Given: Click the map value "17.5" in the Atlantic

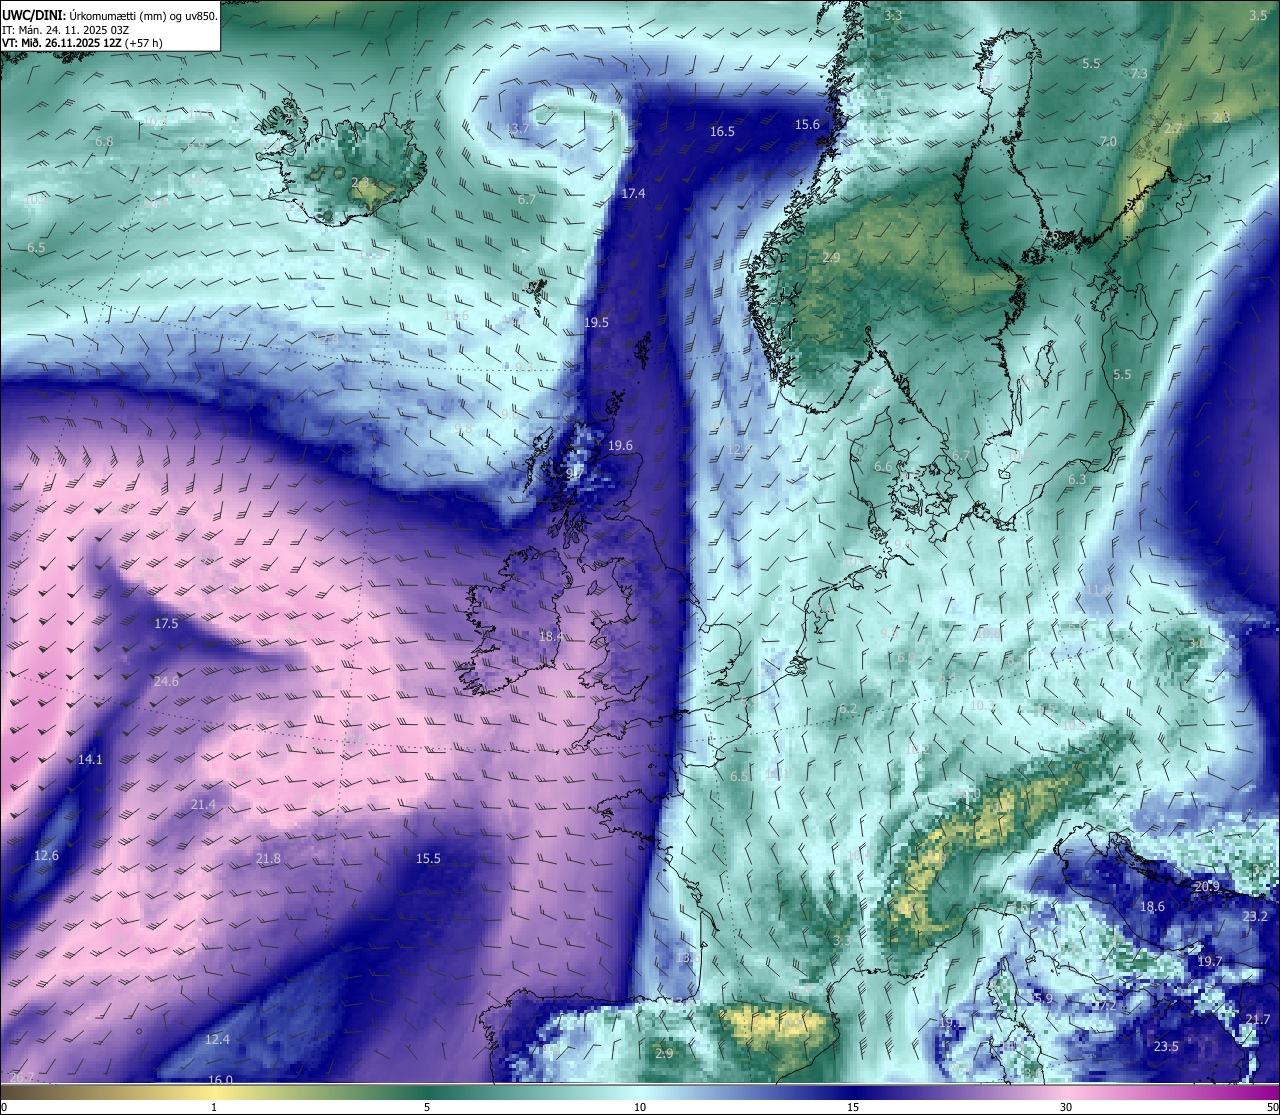Looking at the screenshot, I should point(166,623).
